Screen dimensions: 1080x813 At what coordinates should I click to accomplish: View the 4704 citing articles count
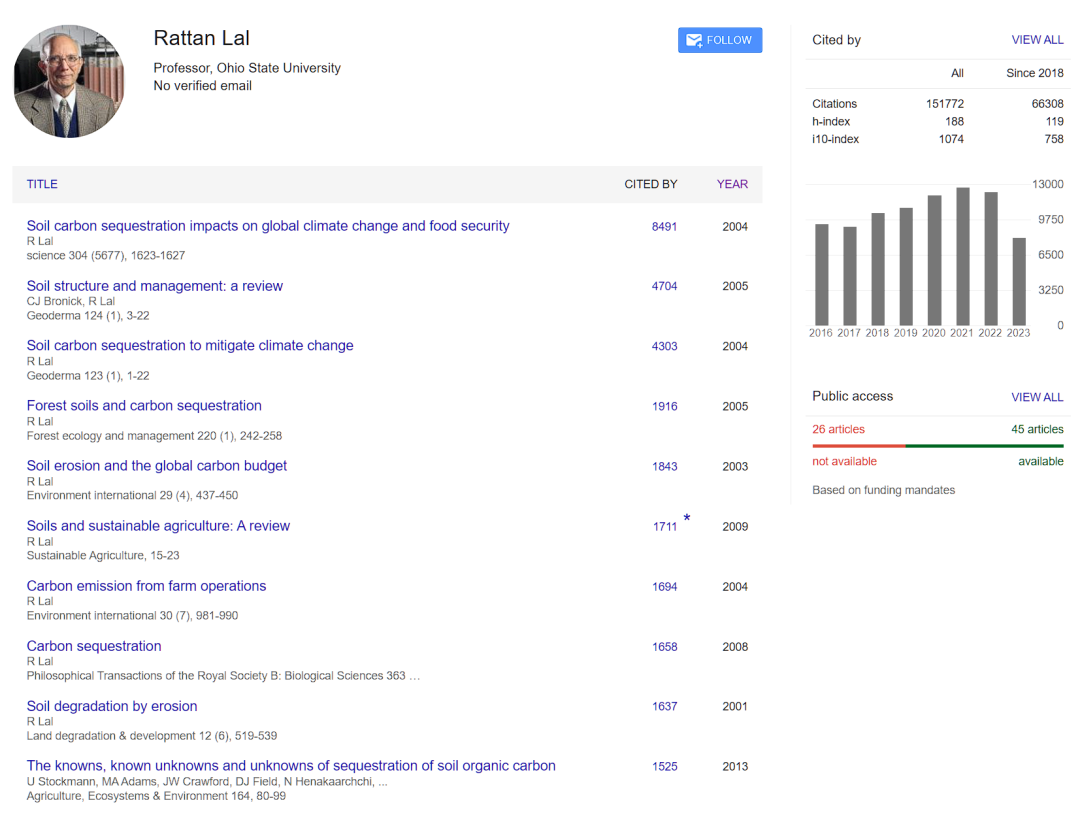[x=664, y=286]
